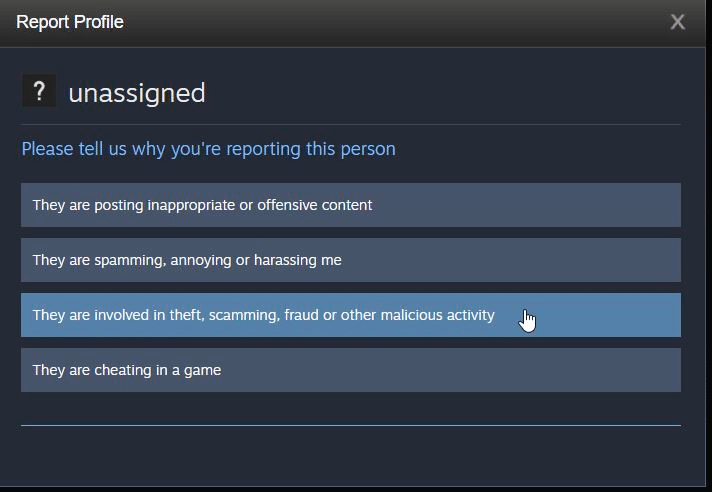Pick 'They are cheating in a game'

(x=351, y=370)
